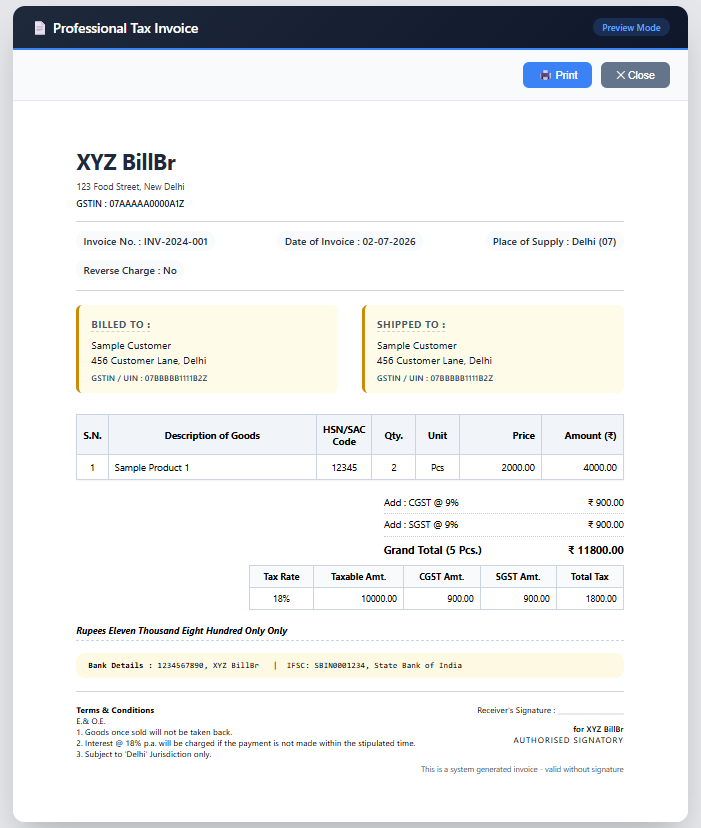Click Date of Invoice : 02-07-2026
Image resolution: width=701 pixels, height=828 pixels.
(x=350, y=242)
